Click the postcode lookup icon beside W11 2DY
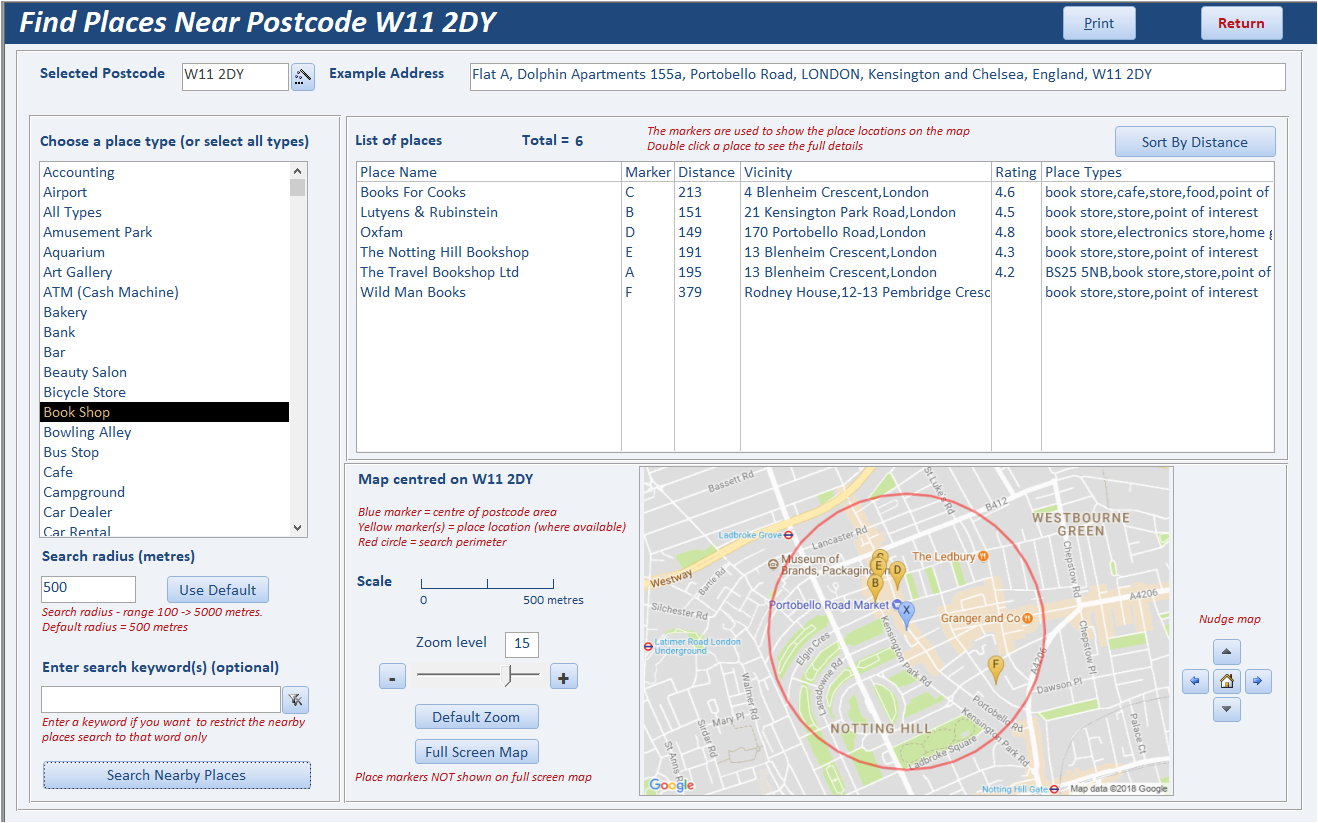The width and height of the screenshot is (1318, 823). click(303, 77)
